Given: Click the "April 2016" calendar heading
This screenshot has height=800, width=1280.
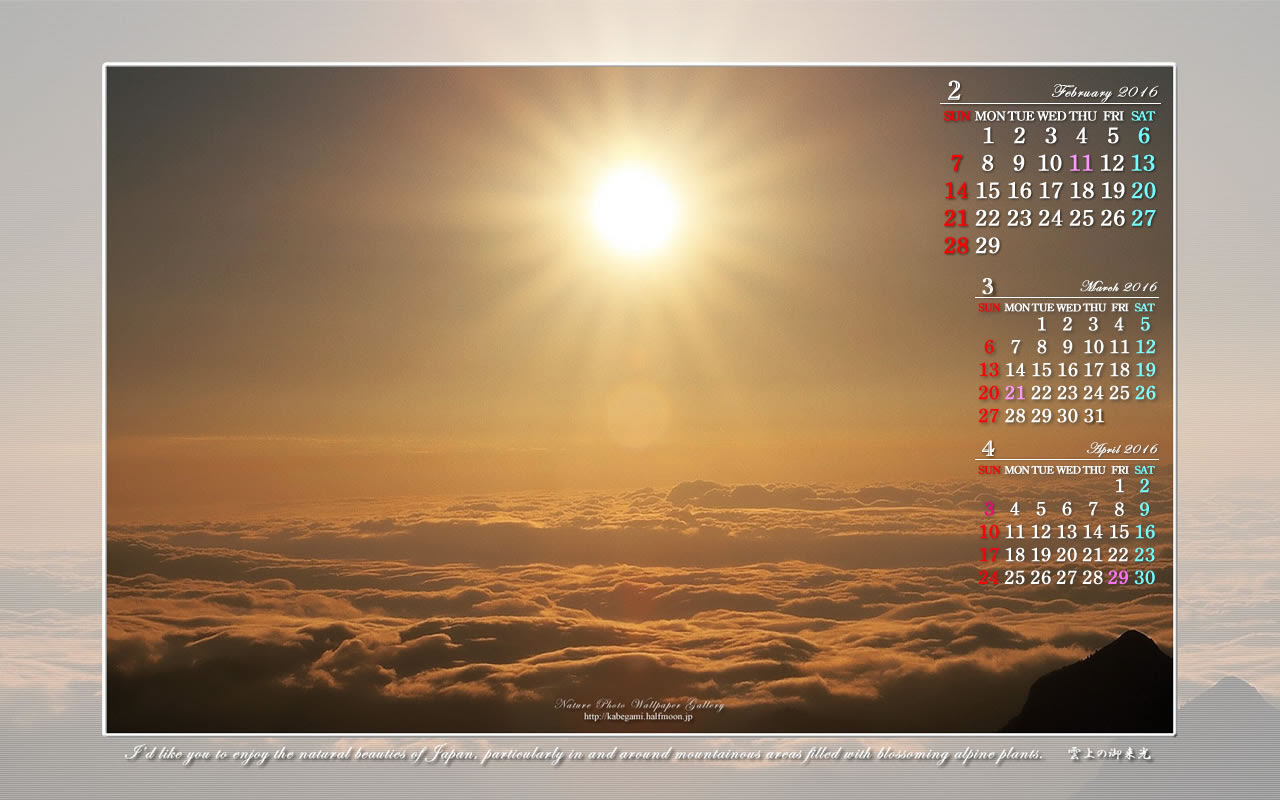Looking at the screenshot, I should point(1122,449).
